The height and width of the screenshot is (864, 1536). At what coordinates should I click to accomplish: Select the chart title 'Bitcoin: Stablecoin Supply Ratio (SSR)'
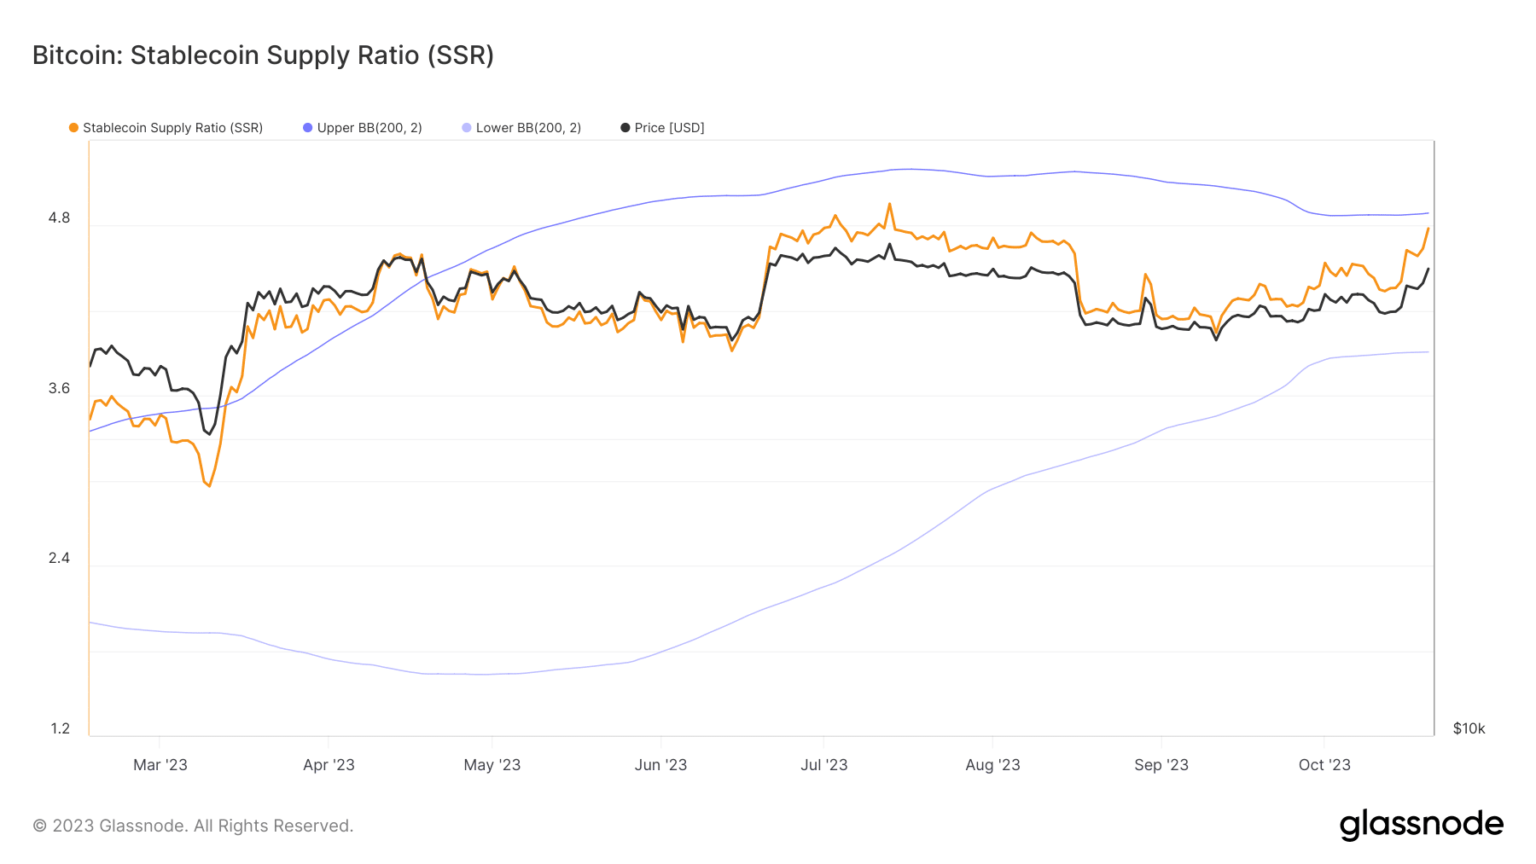click(x=263, y=55)
